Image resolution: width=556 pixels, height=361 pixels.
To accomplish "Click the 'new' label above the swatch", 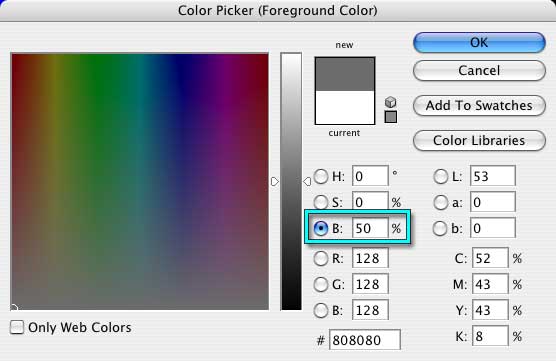I will (344, 45).
